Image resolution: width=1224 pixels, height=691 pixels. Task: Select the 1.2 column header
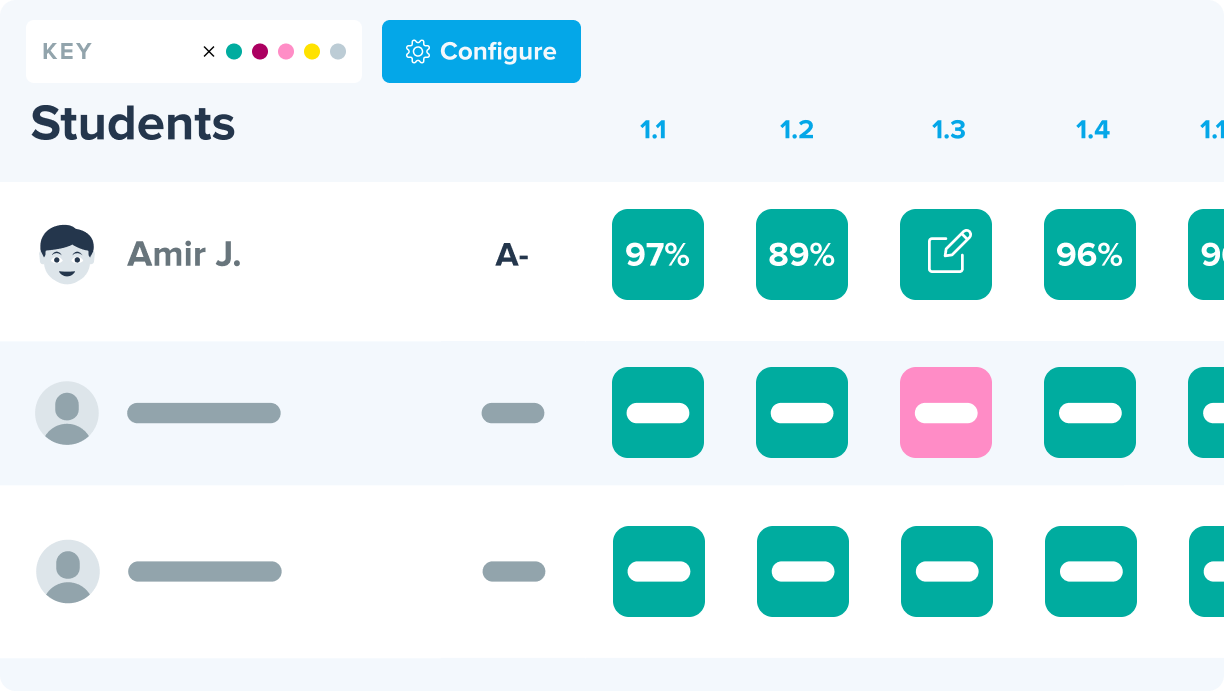(x=797, y=130)
